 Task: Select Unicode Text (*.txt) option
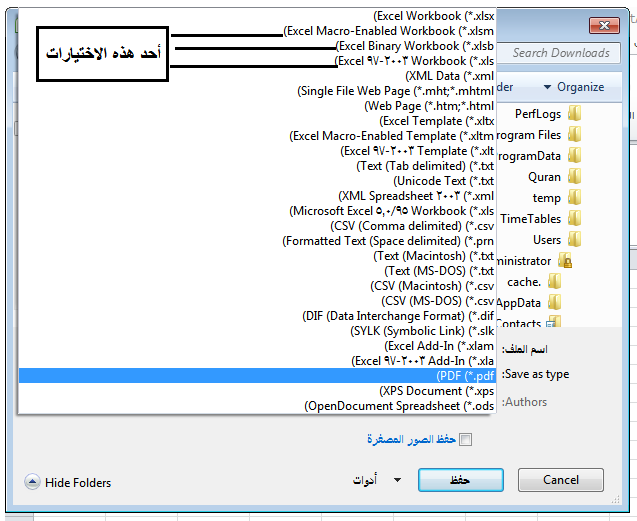coord(257,181)
